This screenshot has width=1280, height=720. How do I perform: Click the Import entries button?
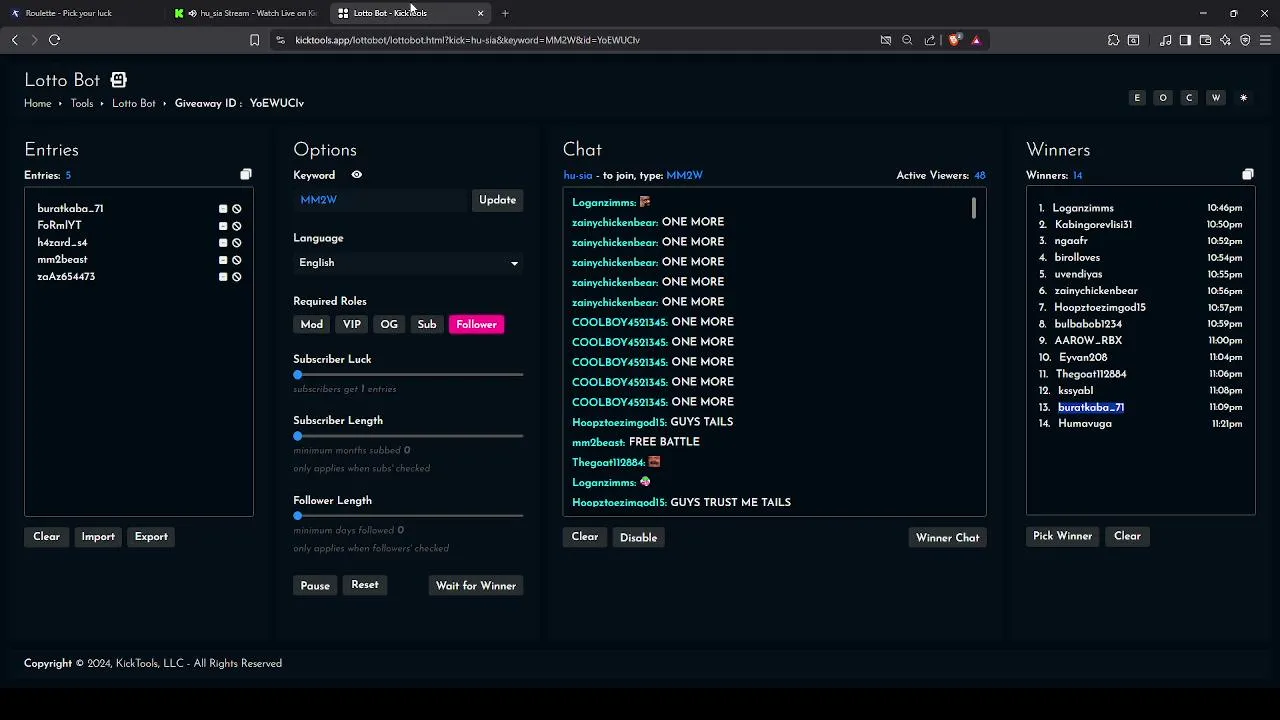tap(98, 537)
